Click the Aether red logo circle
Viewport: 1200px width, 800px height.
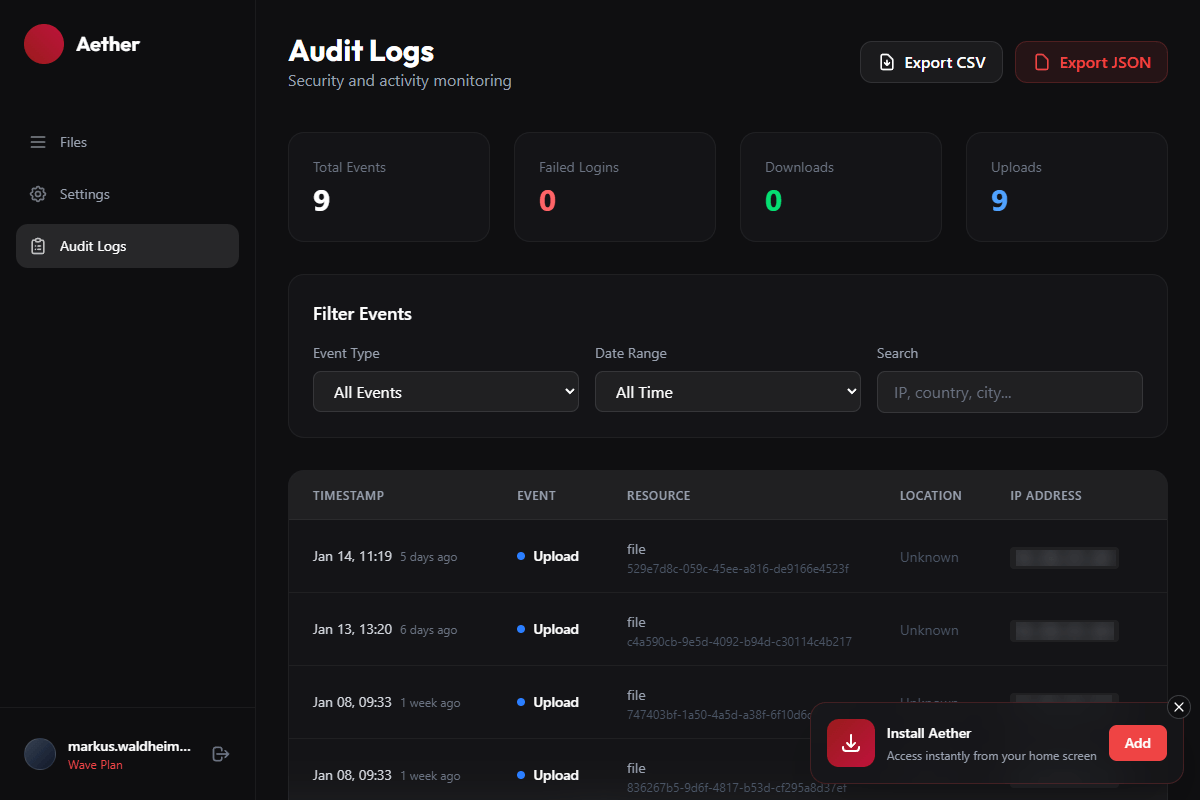point(44,44)
